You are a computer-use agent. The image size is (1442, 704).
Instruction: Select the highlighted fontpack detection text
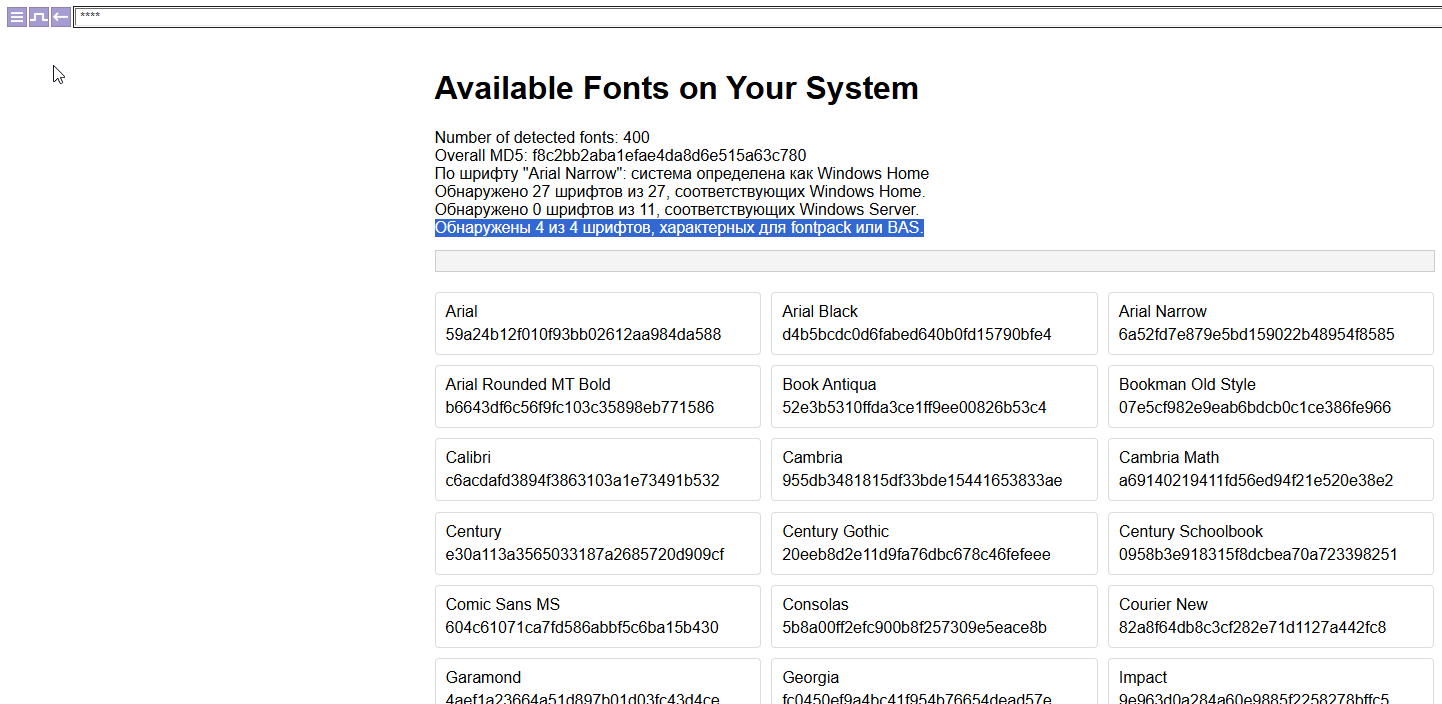678,227
